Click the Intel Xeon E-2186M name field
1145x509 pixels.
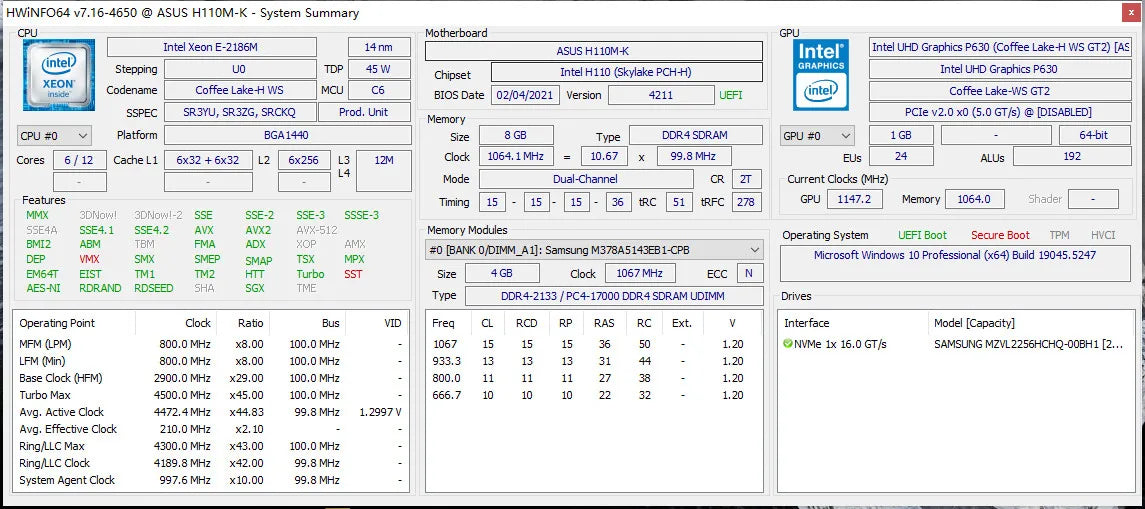tap(212, 47)
